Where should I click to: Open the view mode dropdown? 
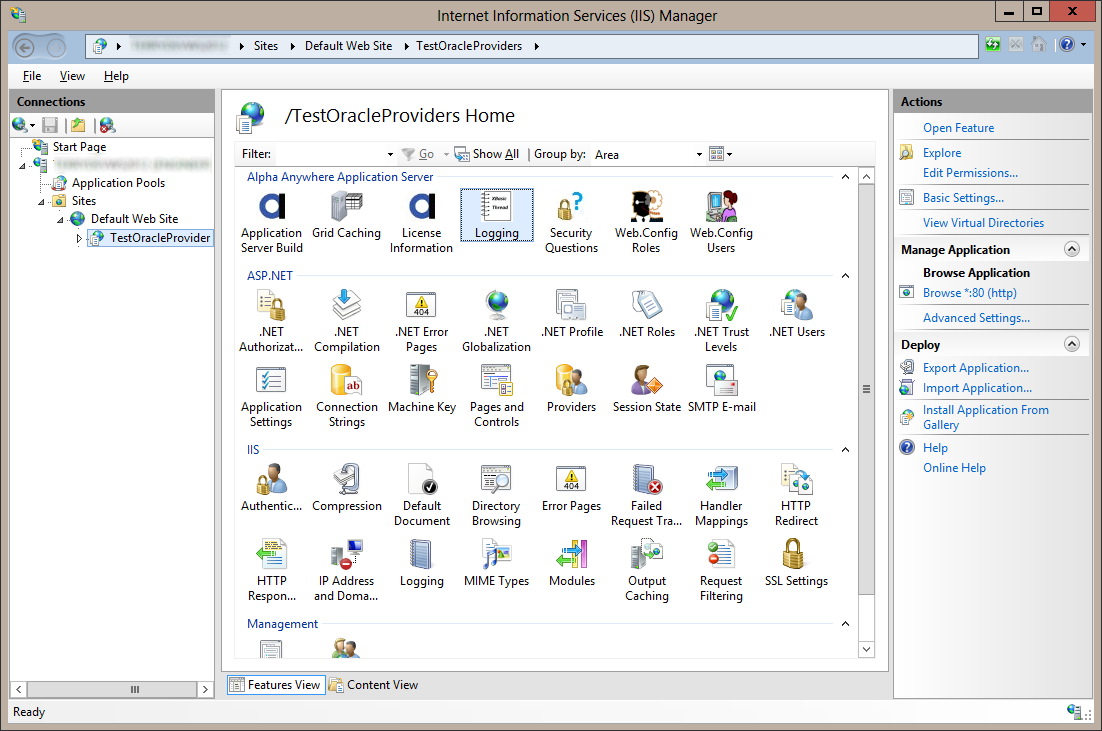pos(720,154)
